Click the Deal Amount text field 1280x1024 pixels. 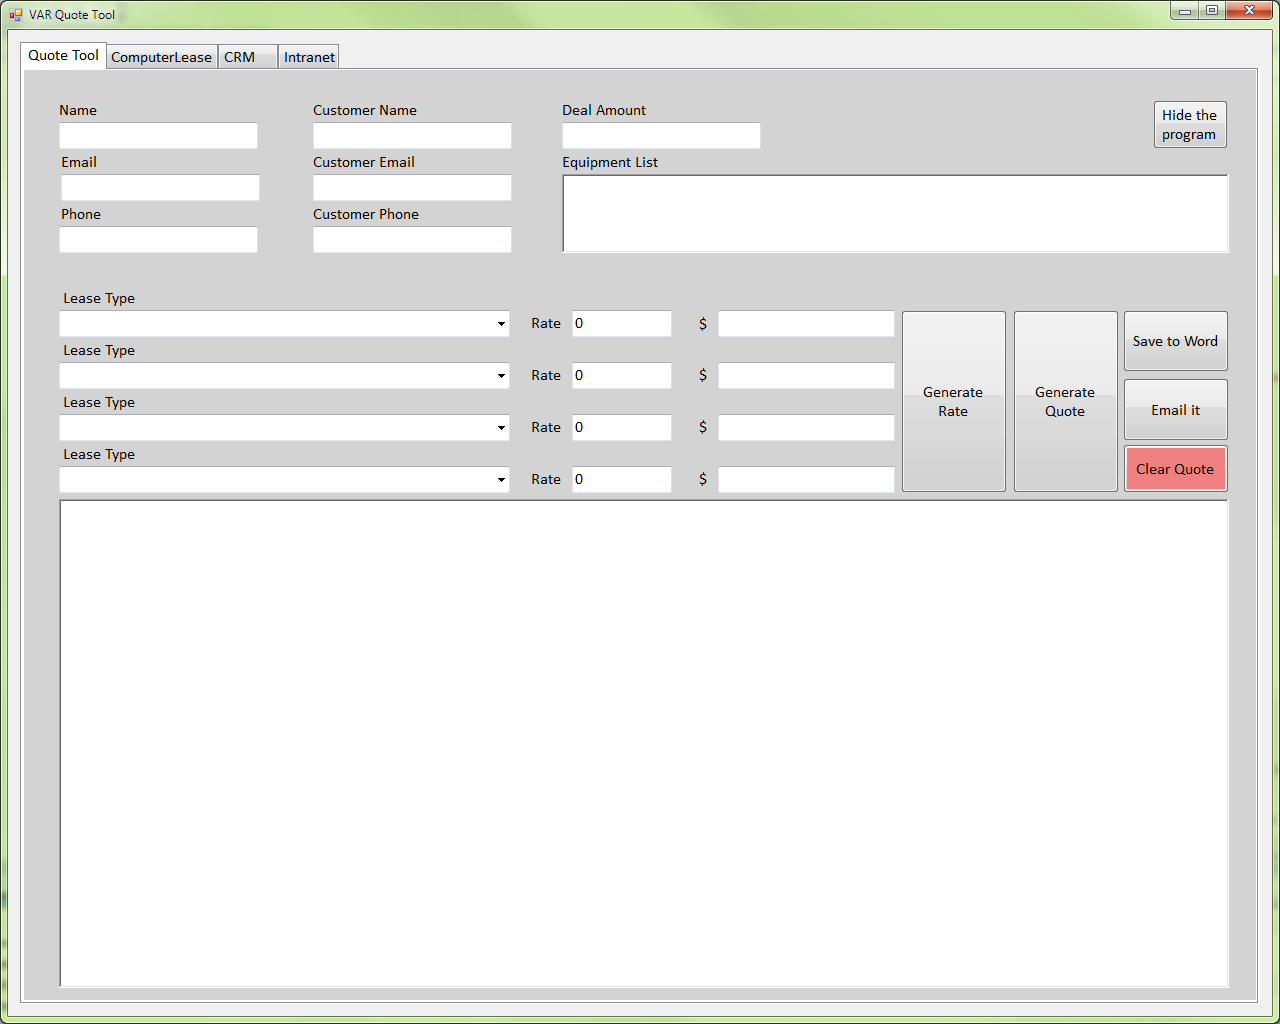point(661,136)
